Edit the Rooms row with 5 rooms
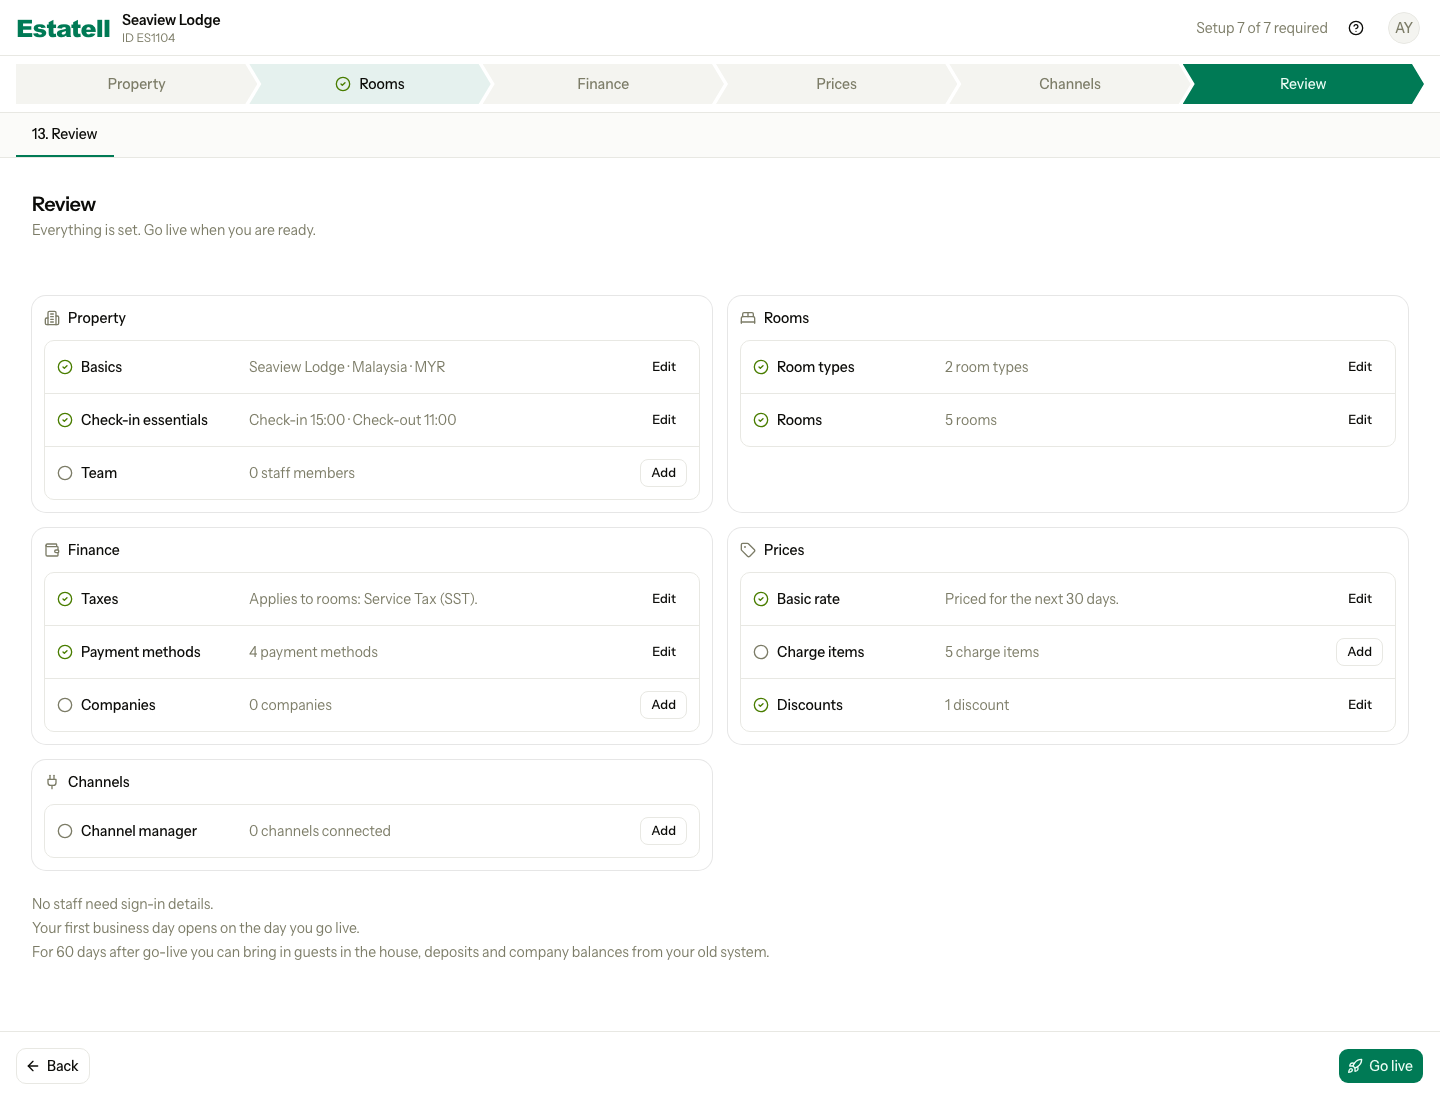The height and width of the screenshot is (1100, 1440). tap(1360, 420)
